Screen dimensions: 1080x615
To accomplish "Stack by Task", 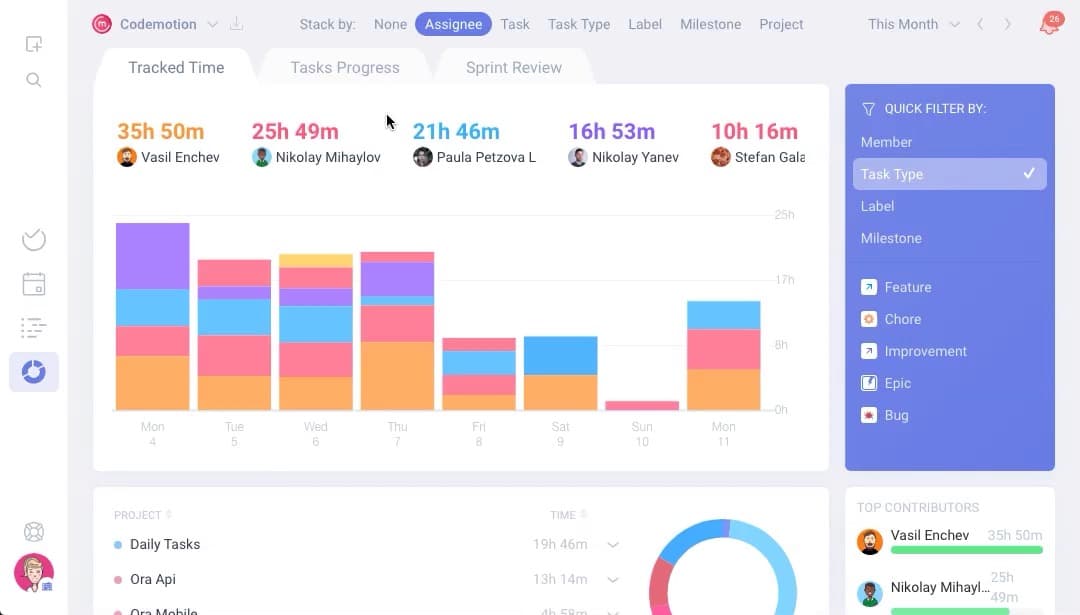I will (515, 24).
